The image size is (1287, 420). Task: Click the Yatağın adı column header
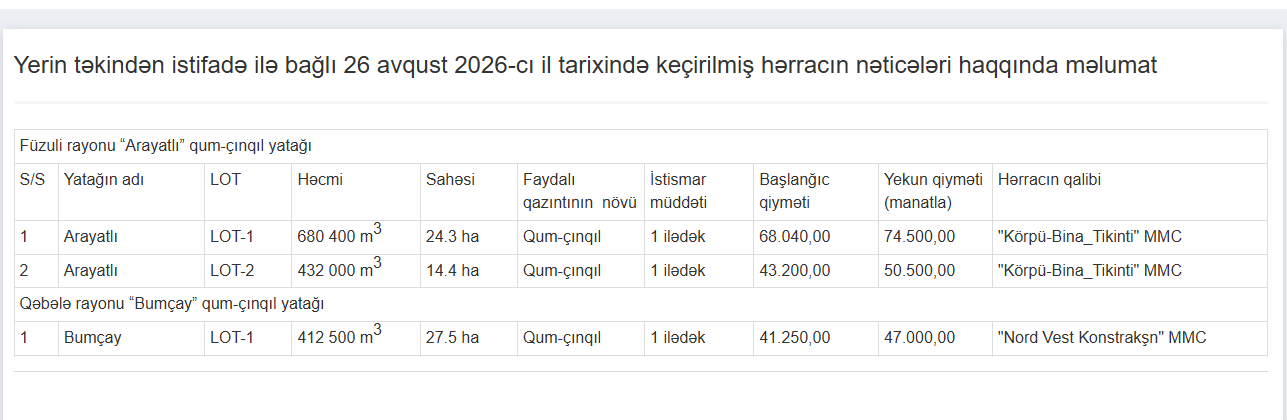coord(132,192)
